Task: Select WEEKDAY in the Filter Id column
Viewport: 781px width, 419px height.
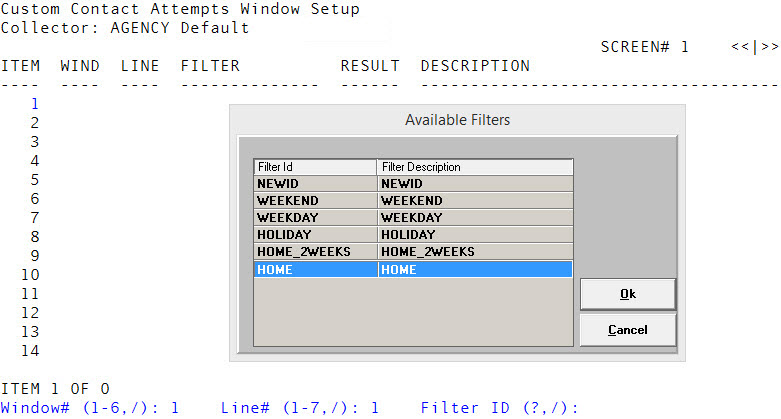Action: [315, 218]
